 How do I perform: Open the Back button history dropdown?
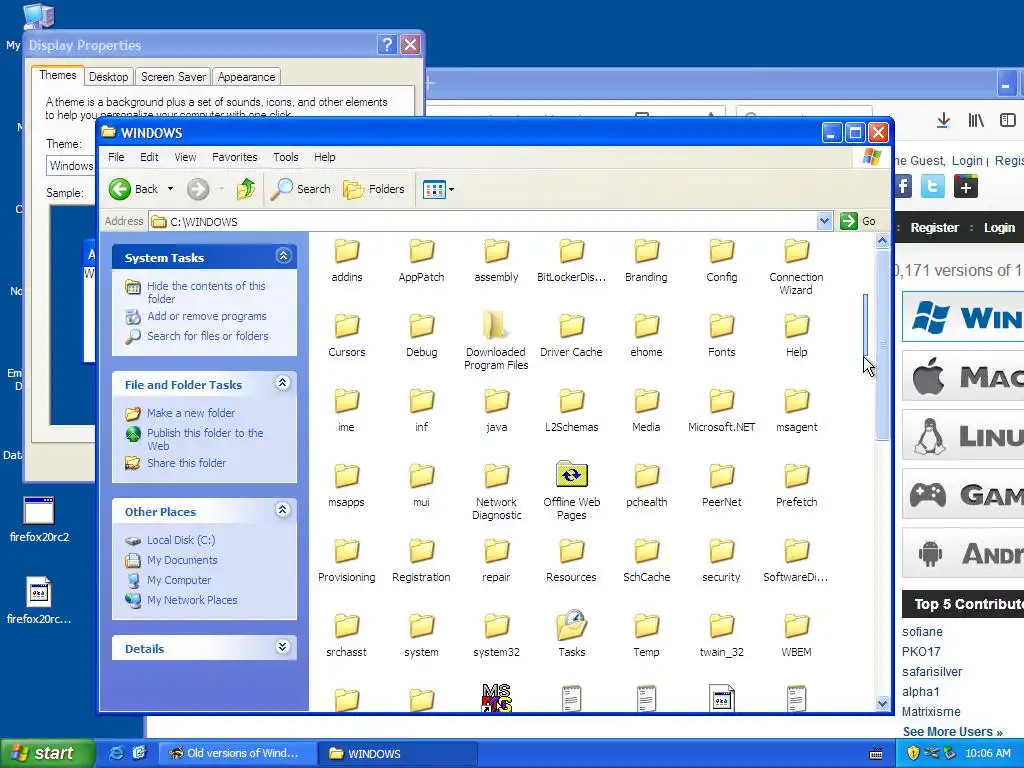170,189
